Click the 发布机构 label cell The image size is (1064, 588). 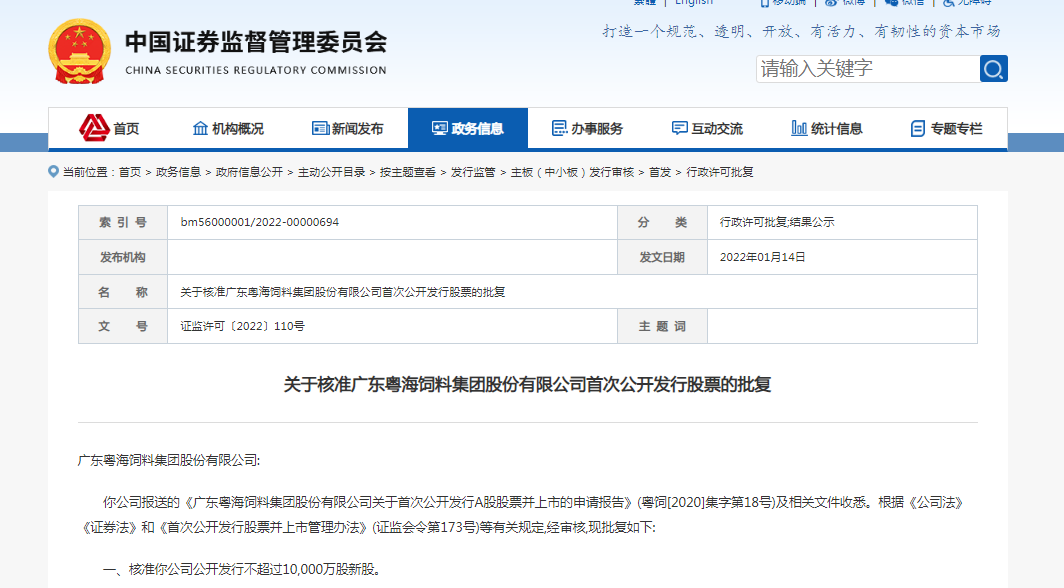click(123, 257)
